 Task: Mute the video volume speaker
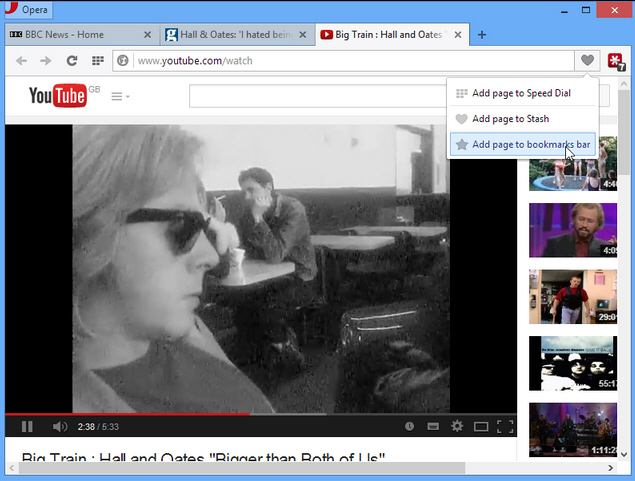point(60,426)
